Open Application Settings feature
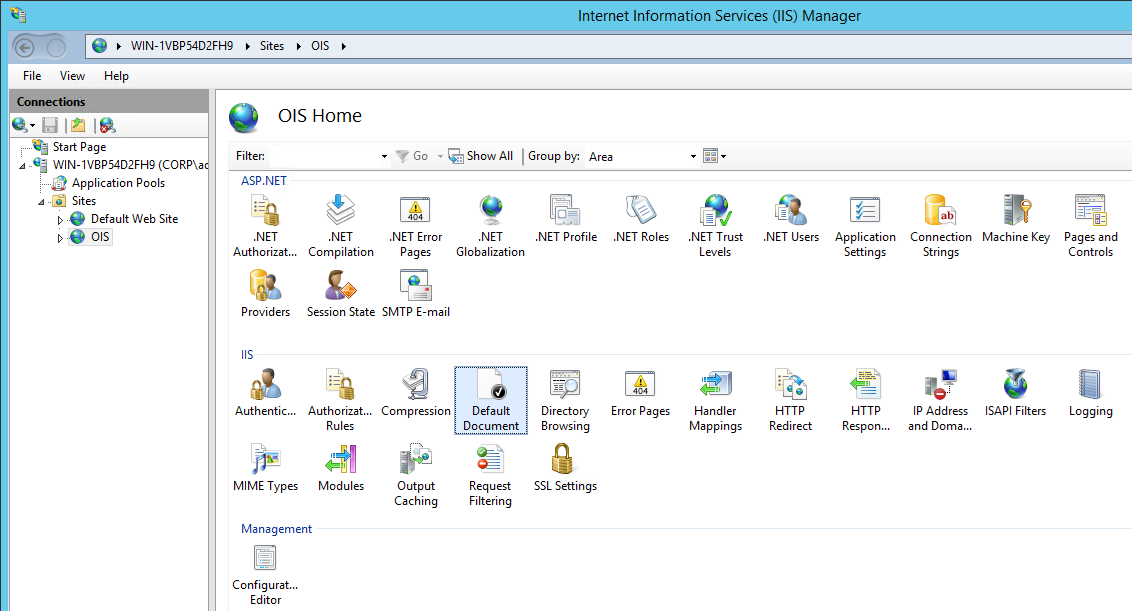 (x=866, y=226)
